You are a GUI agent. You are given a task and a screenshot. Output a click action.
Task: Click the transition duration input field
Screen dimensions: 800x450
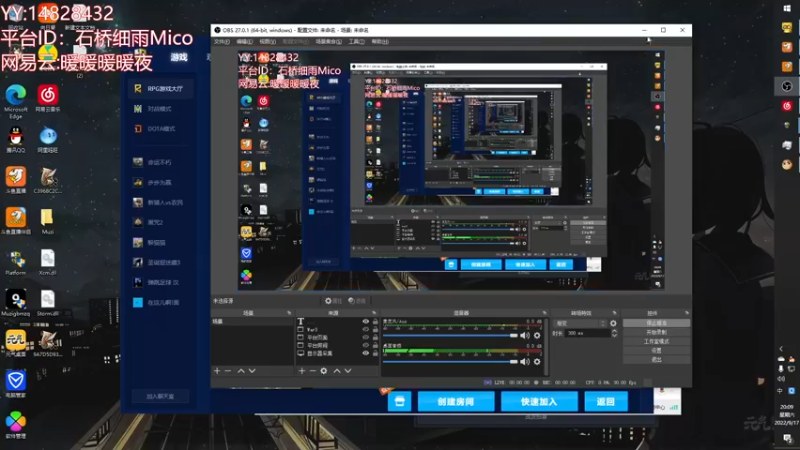[x=587, y=333]
